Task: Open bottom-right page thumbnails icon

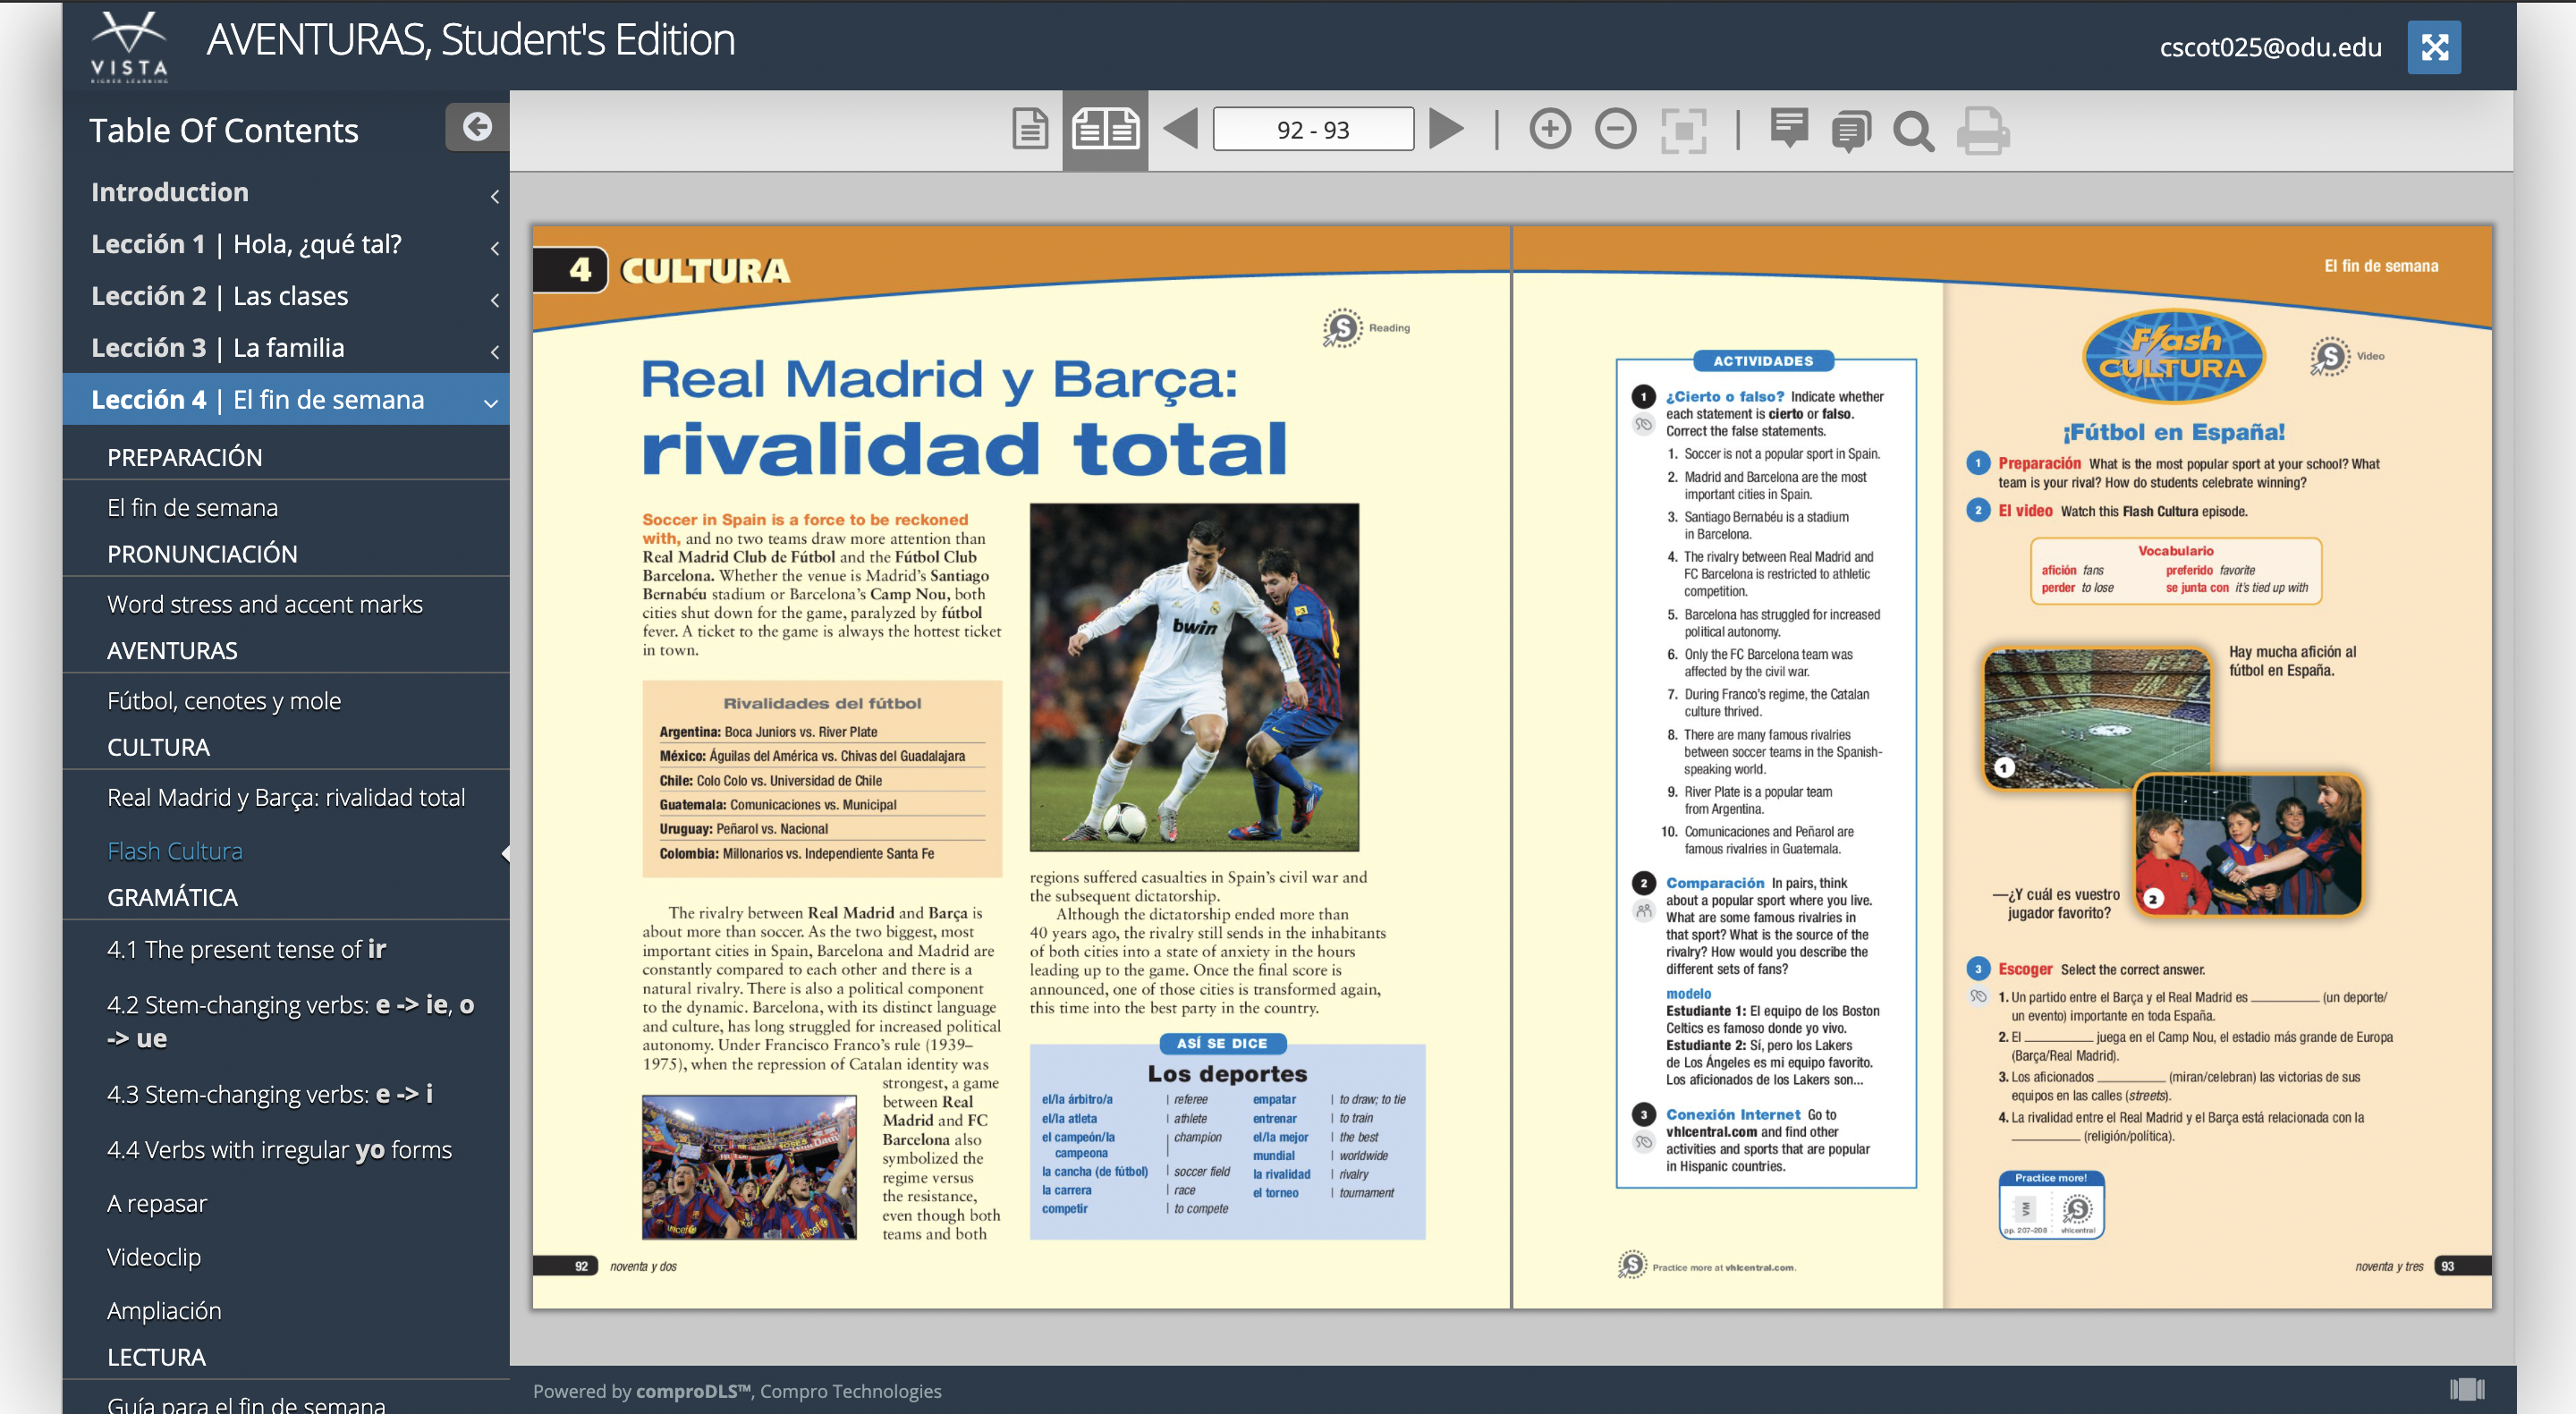Action: (x=2467, y=1389)
